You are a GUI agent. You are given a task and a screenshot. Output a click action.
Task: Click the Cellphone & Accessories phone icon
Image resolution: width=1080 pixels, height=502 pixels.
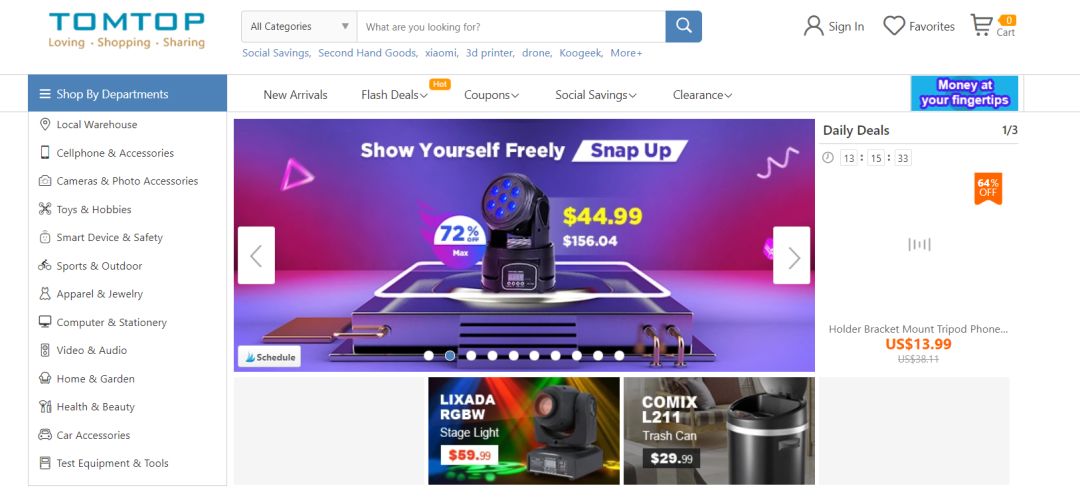click(45, 152)
